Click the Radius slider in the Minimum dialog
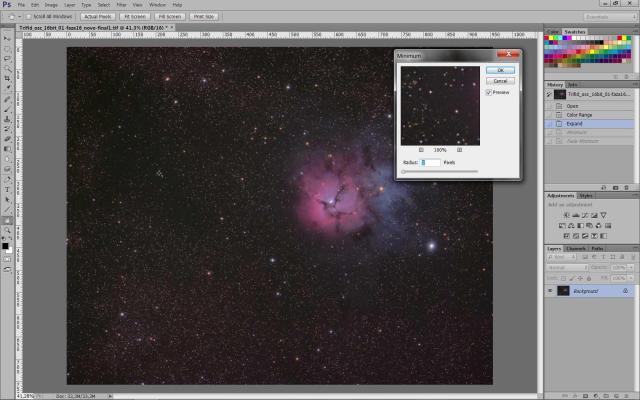This screenshot has width=640, height=400. point(440,172)
